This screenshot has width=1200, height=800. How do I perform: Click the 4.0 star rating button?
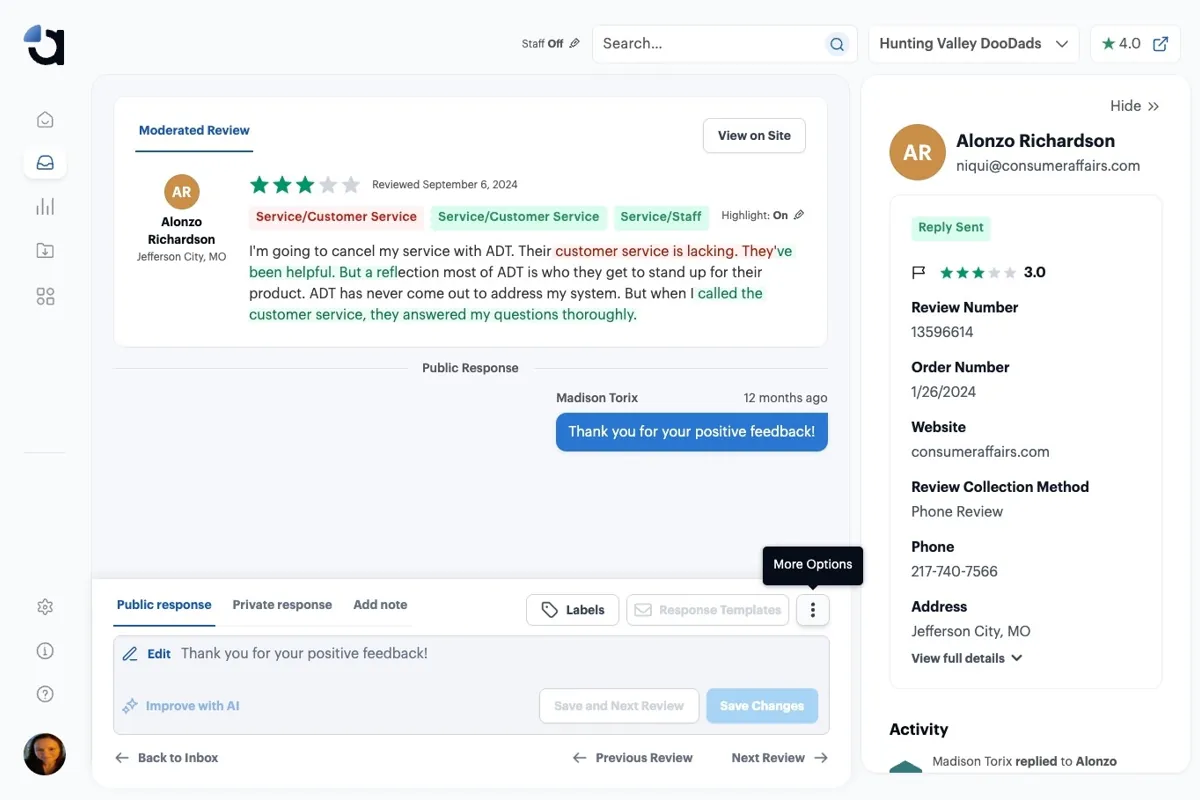pyautogui.click(x=1135, y=44)
